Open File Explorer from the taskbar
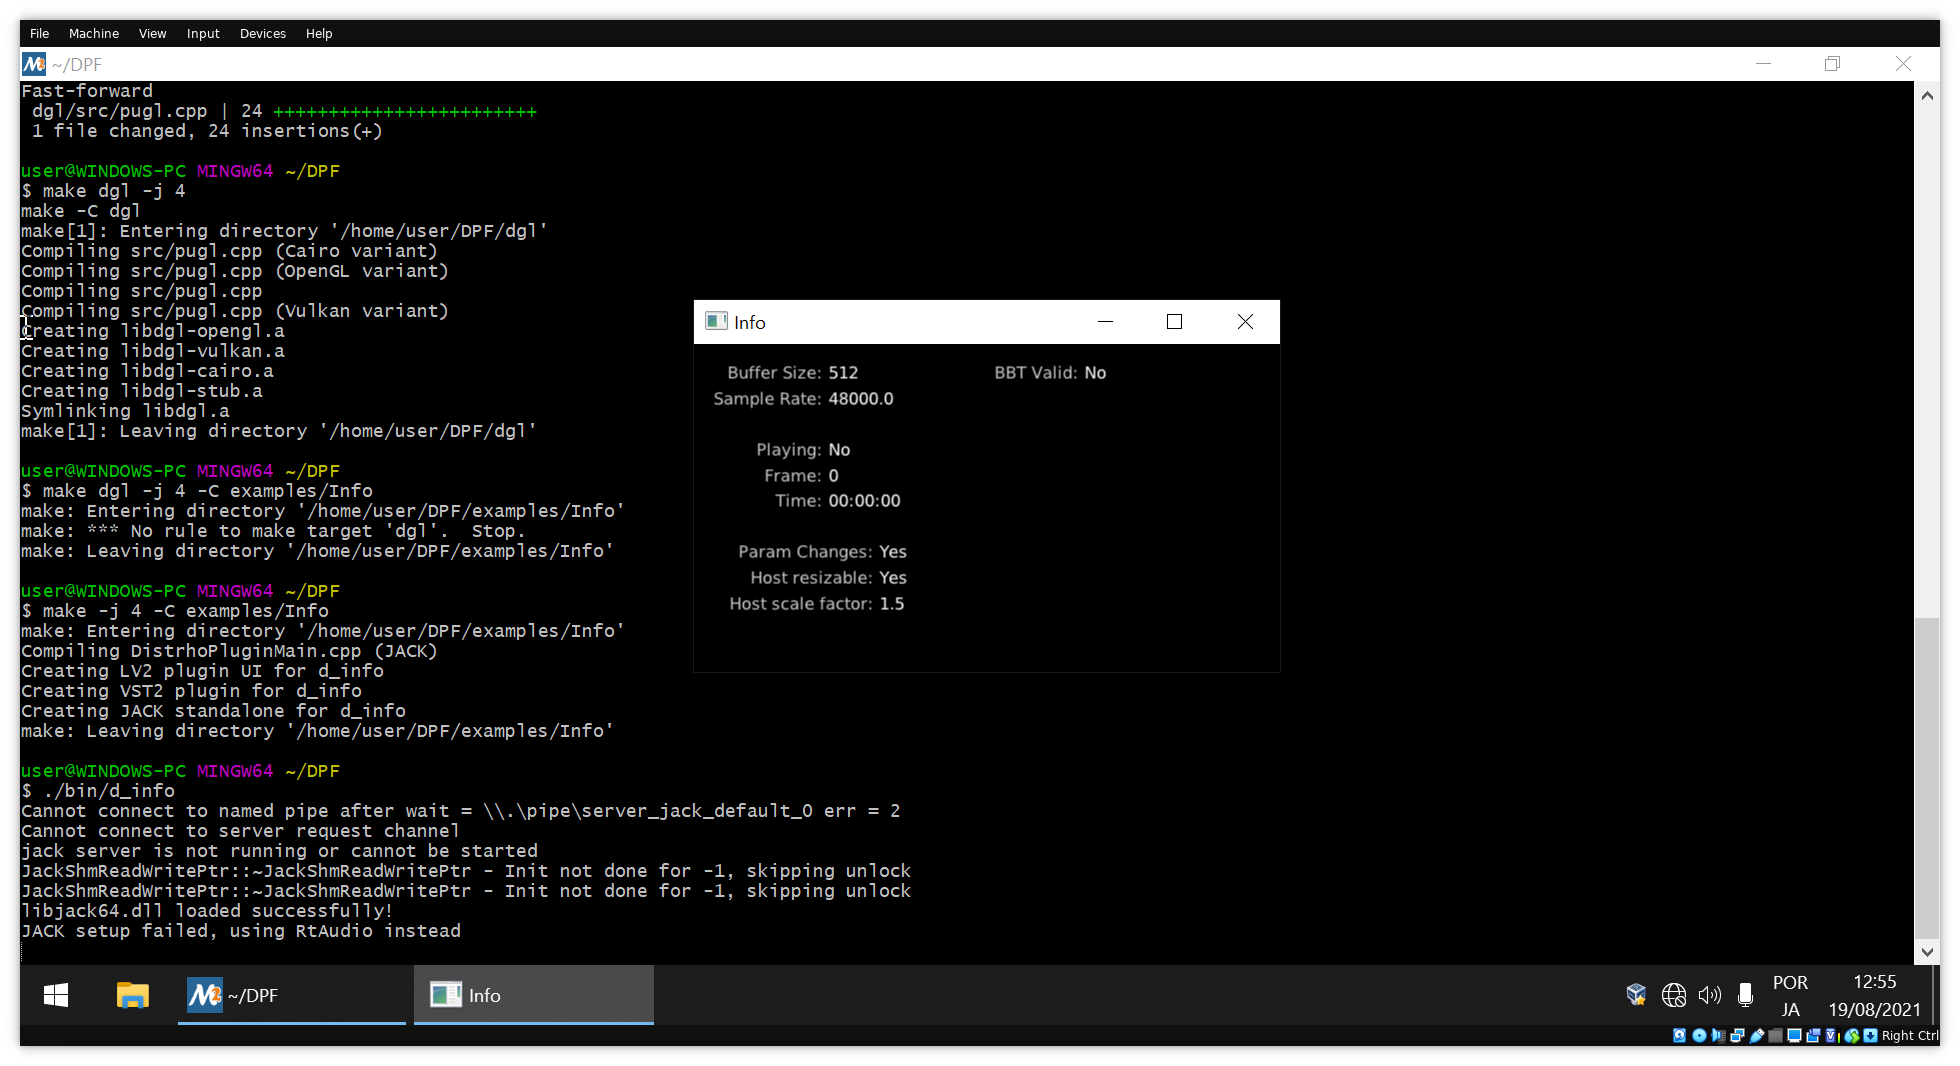This screenshot has width=1960, height=1066. point(132,995)
